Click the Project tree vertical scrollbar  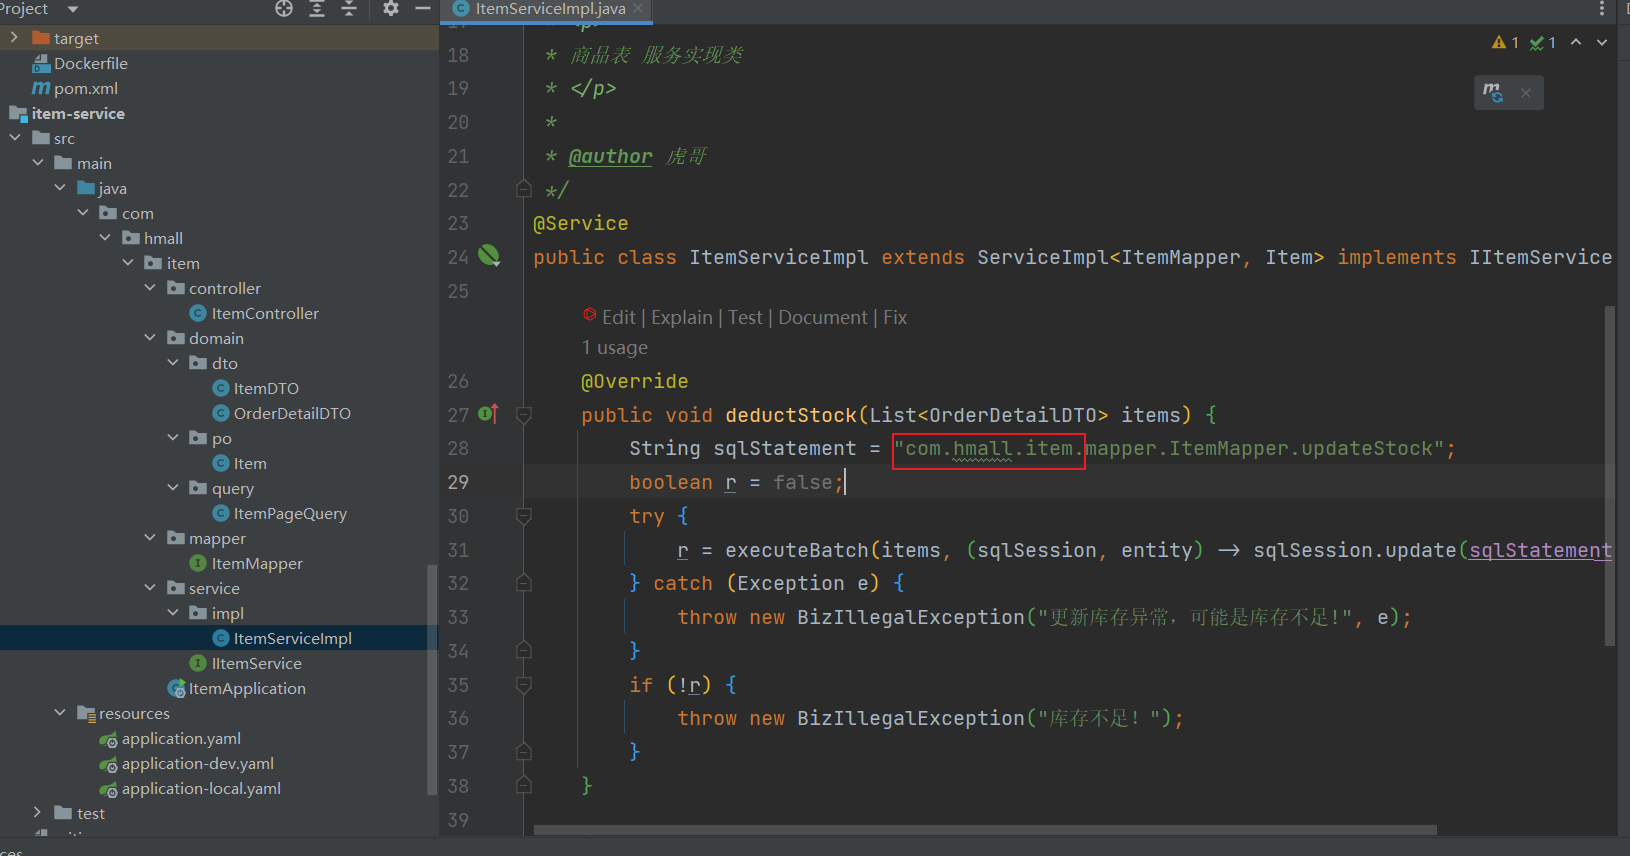[432, 680]
